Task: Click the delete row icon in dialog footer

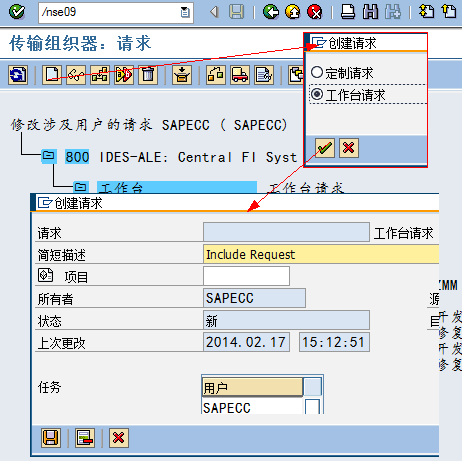Action: pos(85,438)
